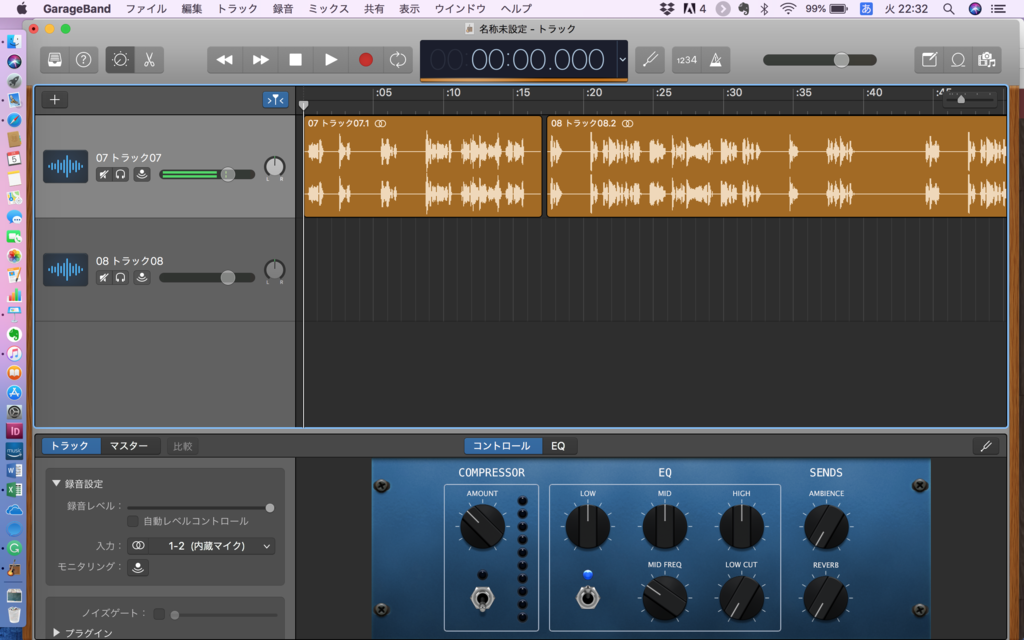Solo the 08 トラック08 track with headphones
This screenshot has width=1024, height=640.
tap(121, 278)
